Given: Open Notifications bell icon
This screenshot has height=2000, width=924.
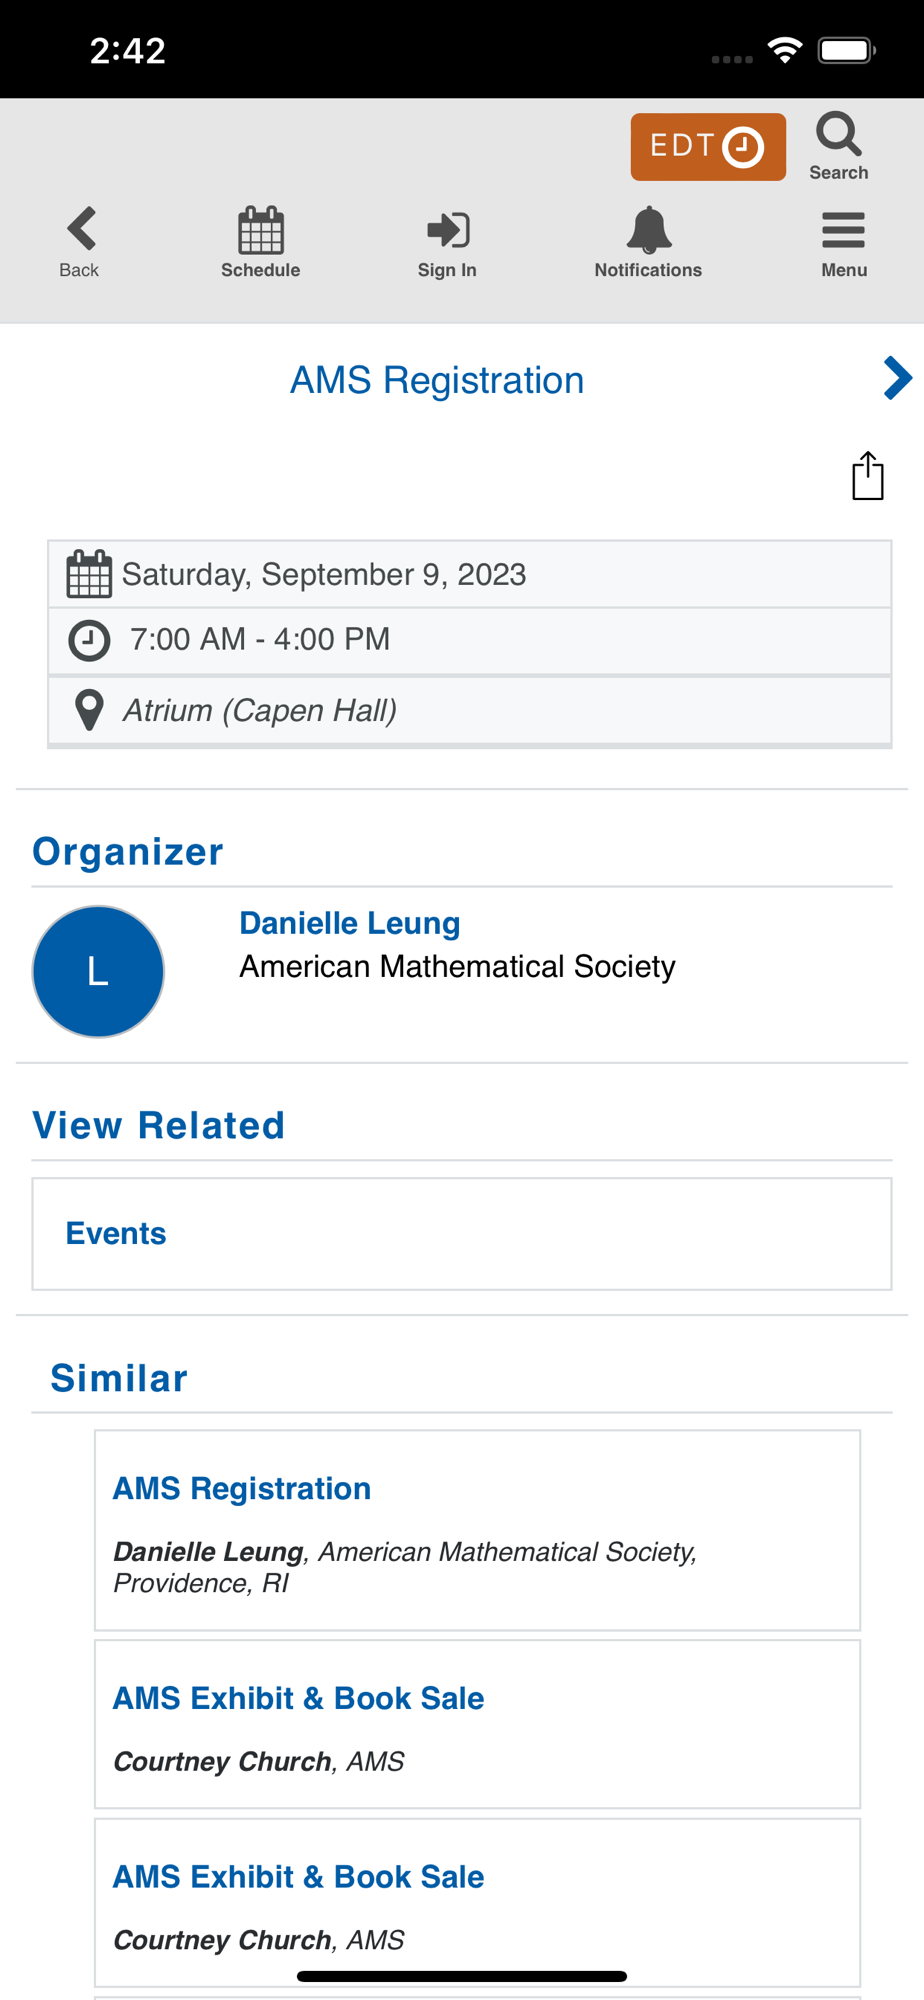Looking at the screenshot, I should pyautogui.click(x=648, y=230).
